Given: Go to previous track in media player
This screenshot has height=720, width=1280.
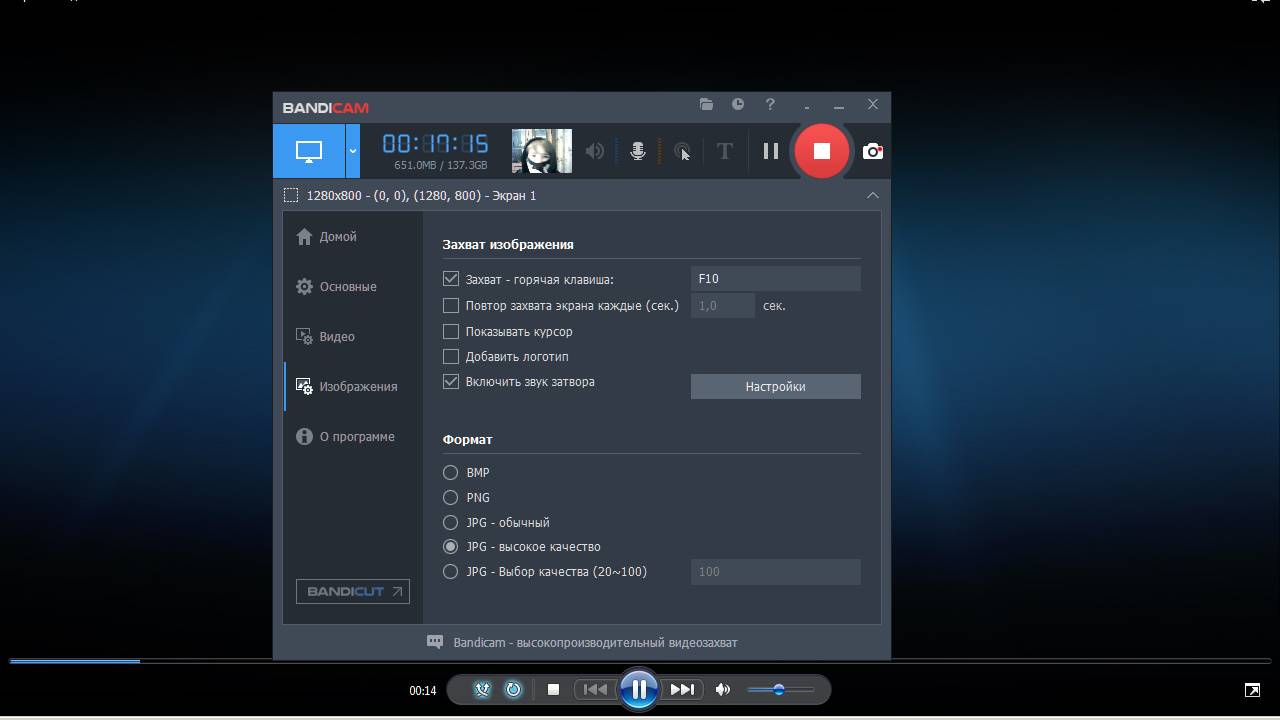Looking at the screenshot, I should pos(595,689).
